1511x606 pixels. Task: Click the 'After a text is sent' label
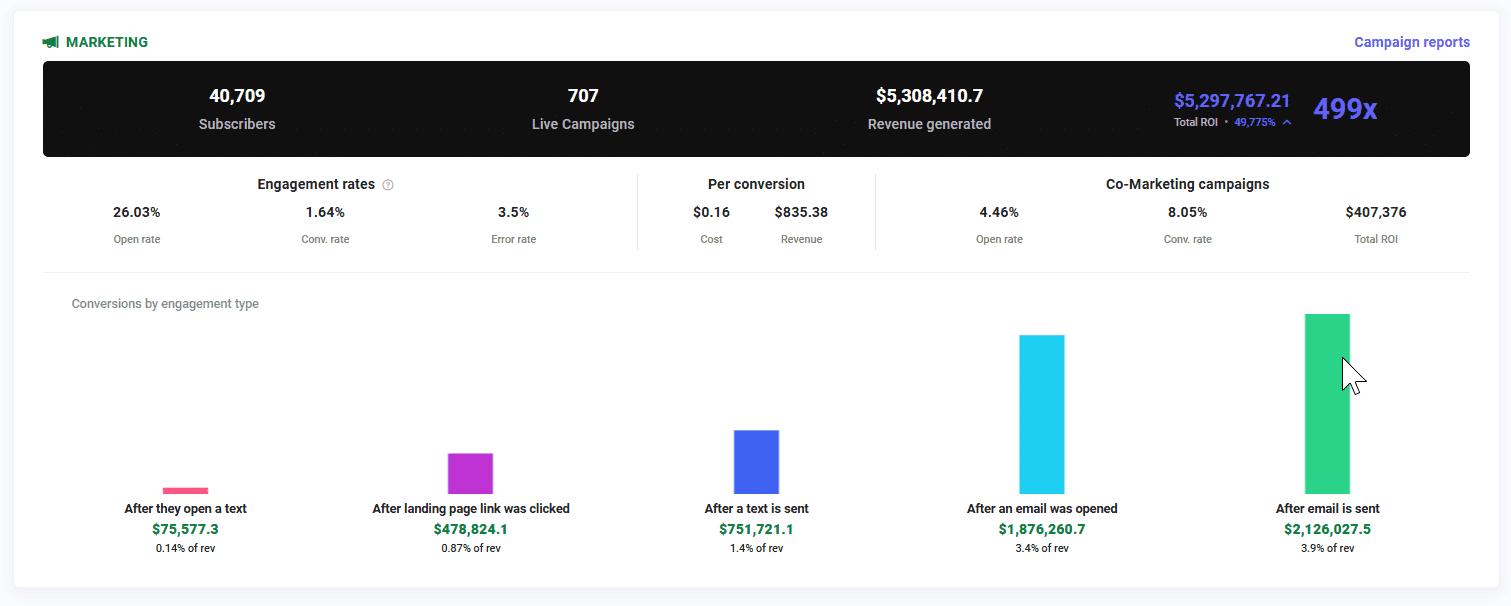click(757, 509)
